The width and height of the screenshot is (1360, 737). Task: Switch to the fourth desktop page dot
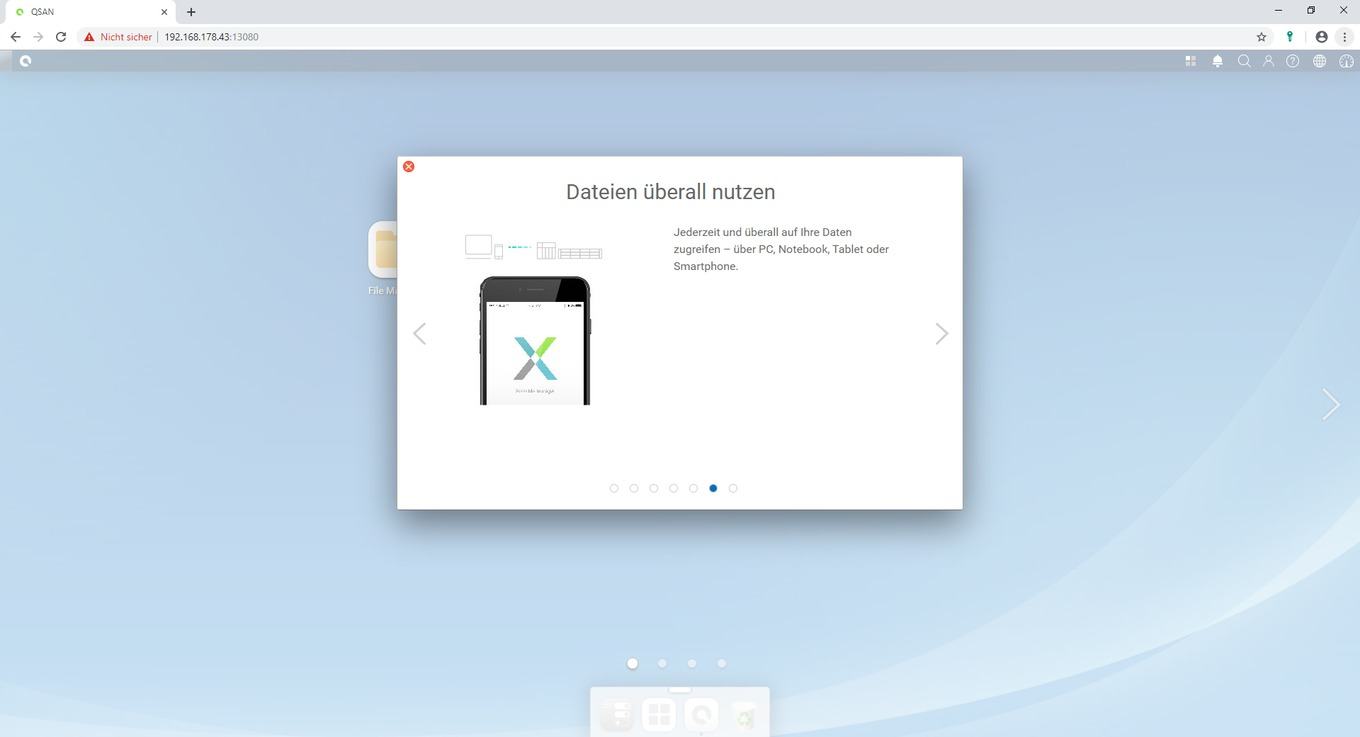tap(722, 663)
